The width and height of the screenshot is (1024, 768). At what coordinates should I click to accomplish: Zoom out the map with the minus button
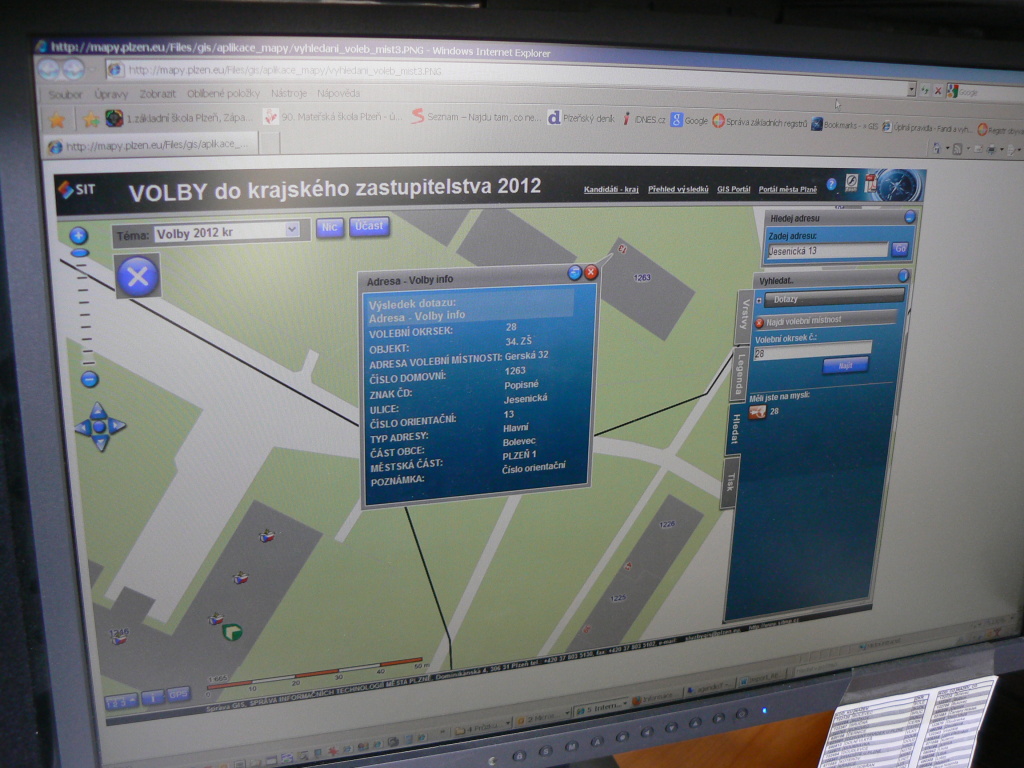tap(89, 379)
